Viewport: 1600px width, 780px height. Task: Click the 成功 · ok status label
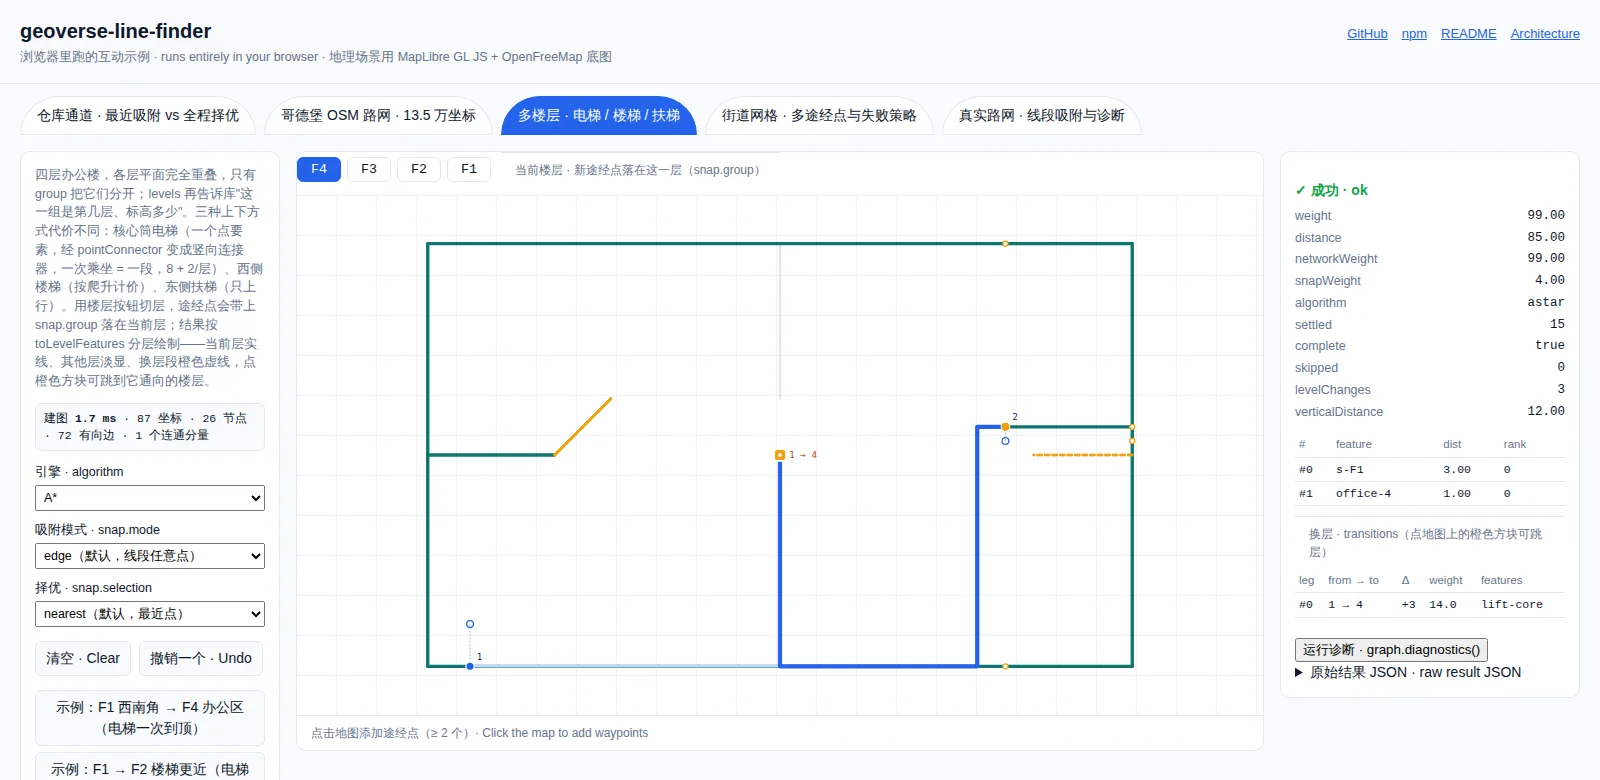(1331, 190)
